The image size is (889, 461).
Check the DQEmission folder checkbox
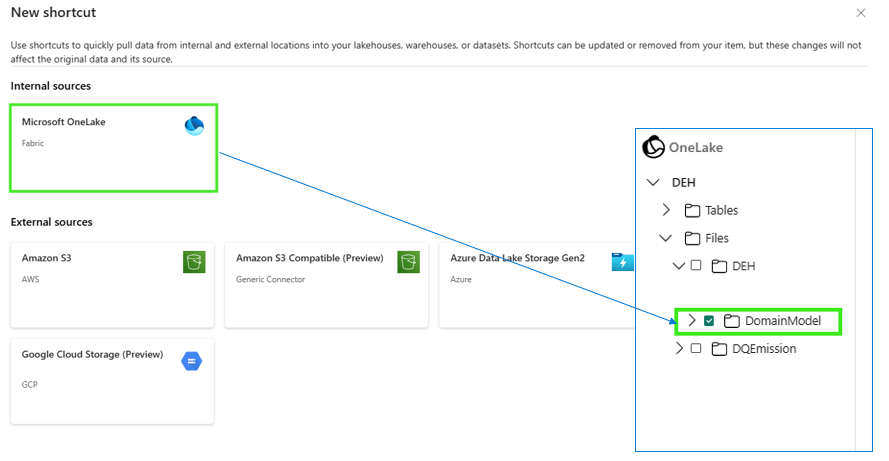[696, 349]
